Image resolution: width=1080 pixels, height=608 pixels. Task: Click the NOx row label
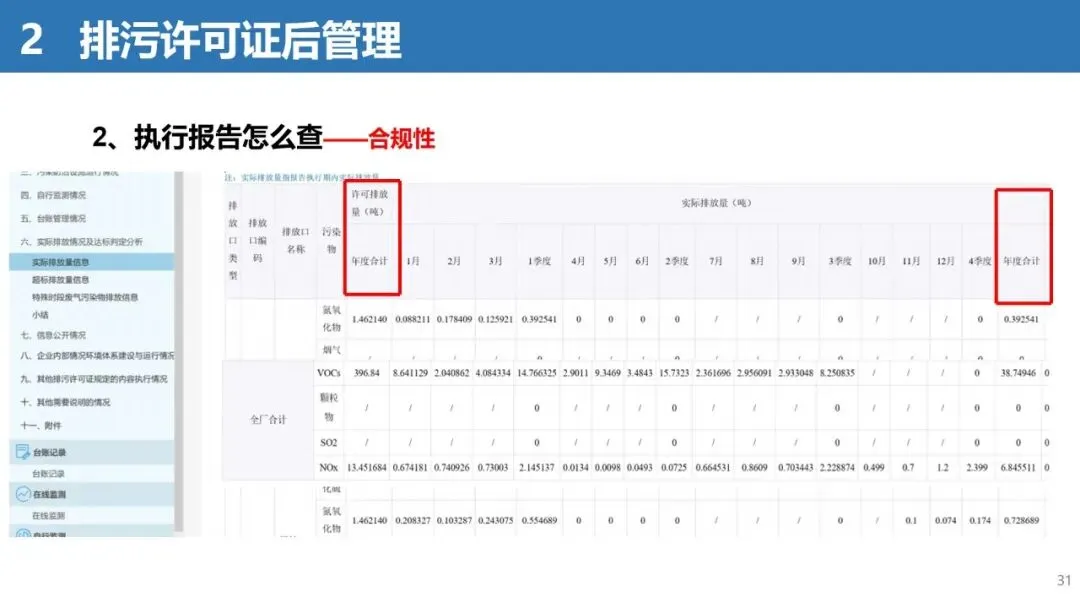pyautogui.click(x=329, y=468)
